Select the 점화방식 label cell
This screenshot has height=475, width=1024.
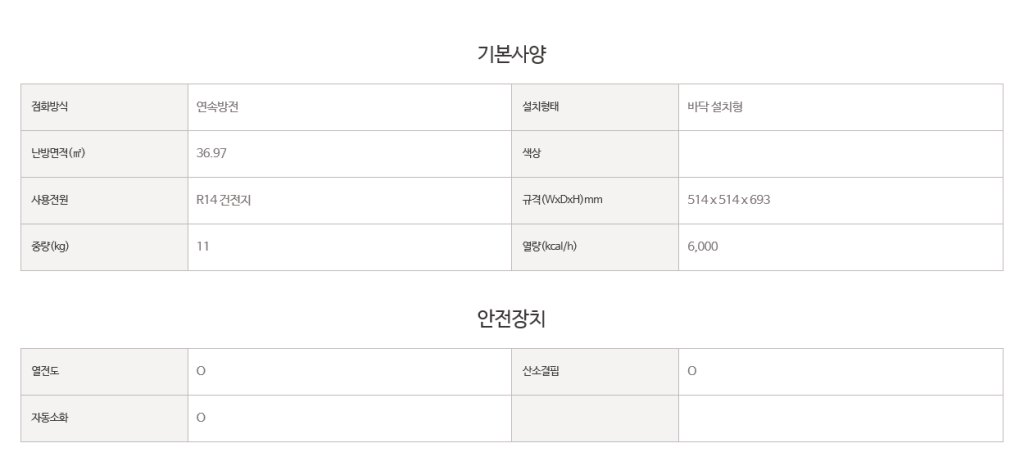pos(104,107)
